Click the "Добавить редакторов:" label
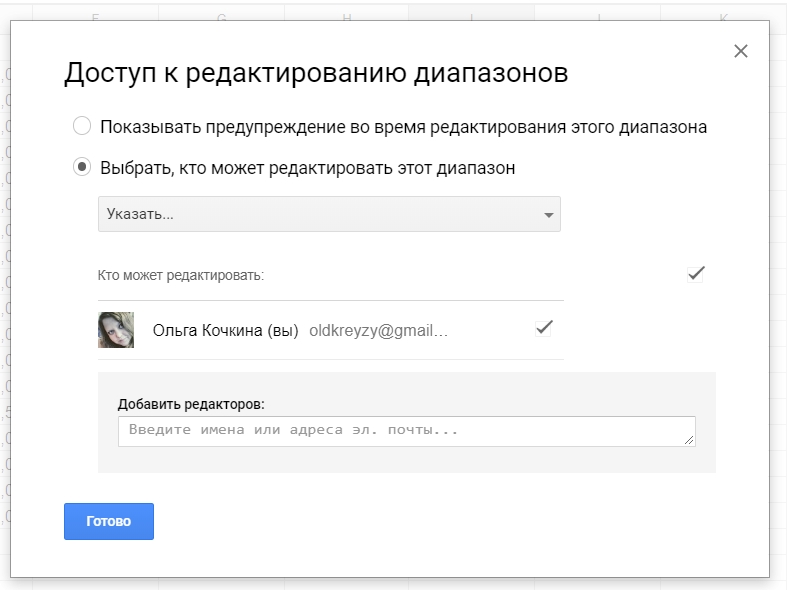 [x=191, y=404]
